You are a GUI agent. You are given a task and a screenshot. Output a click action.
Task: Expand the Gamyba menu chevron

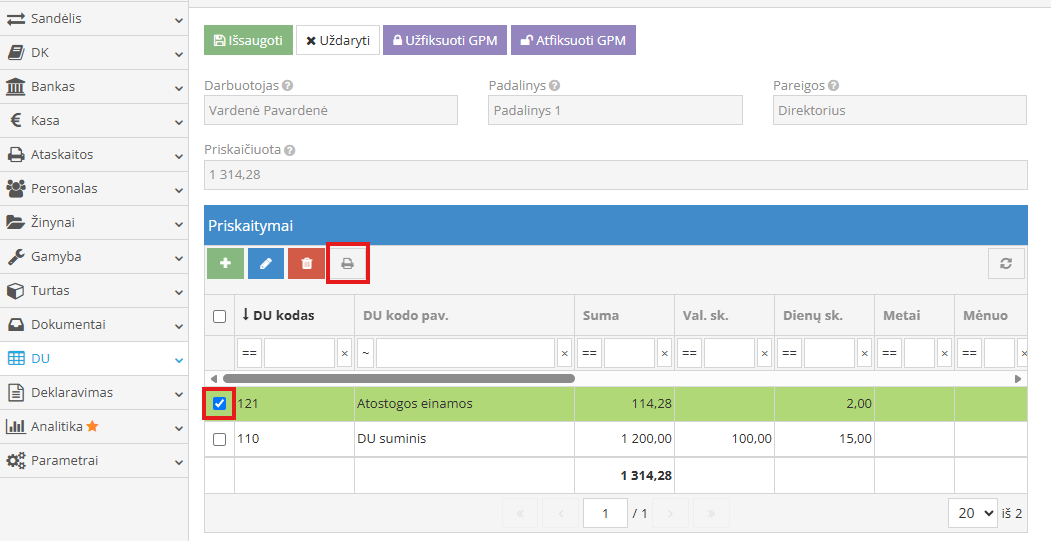[178, 258]
